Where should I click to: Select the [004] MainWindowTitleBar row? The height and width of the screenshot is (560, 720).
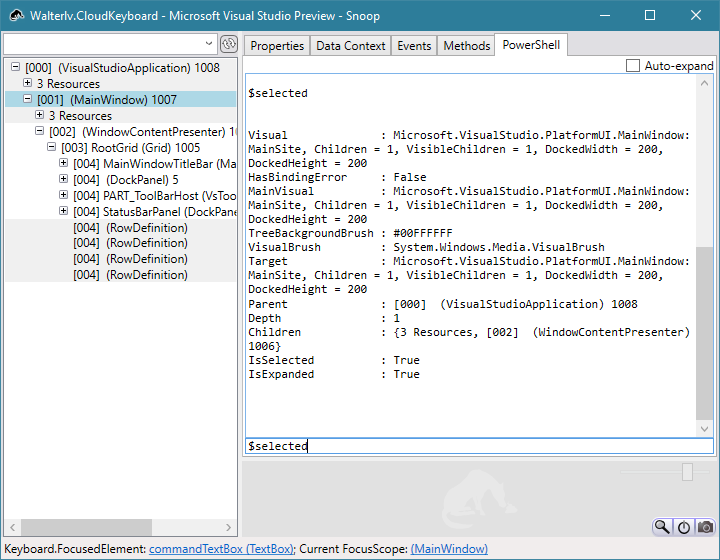(x=154, y=163)
